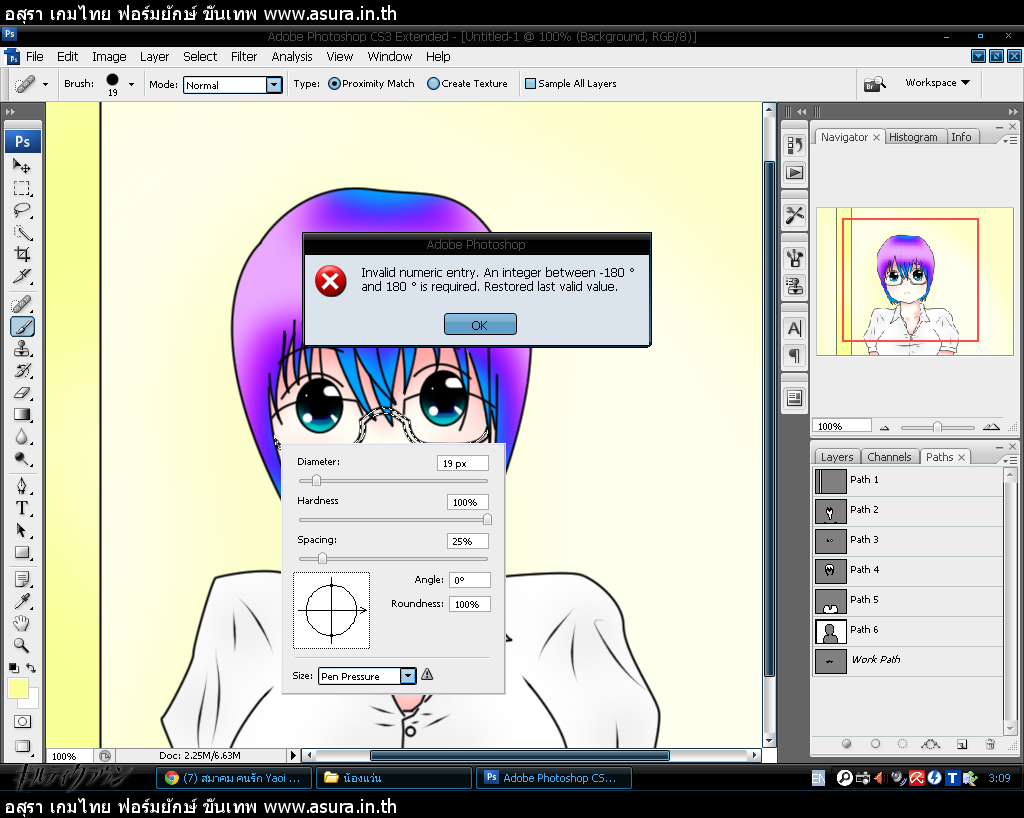This screenshot has width=1024, height=818.
Task: Open the Workspace dropdown menu
Action: (937, 83)
